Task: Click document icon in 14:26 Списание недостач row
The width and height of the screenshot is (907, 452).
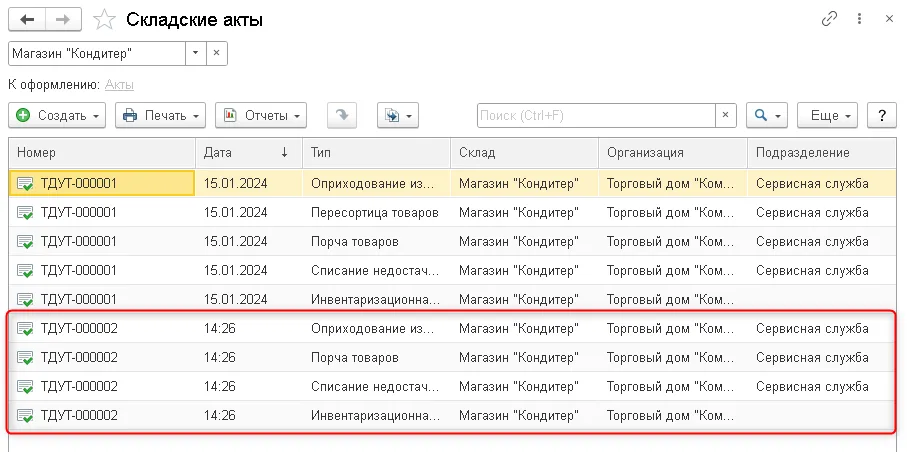Action: pos(25,387)
